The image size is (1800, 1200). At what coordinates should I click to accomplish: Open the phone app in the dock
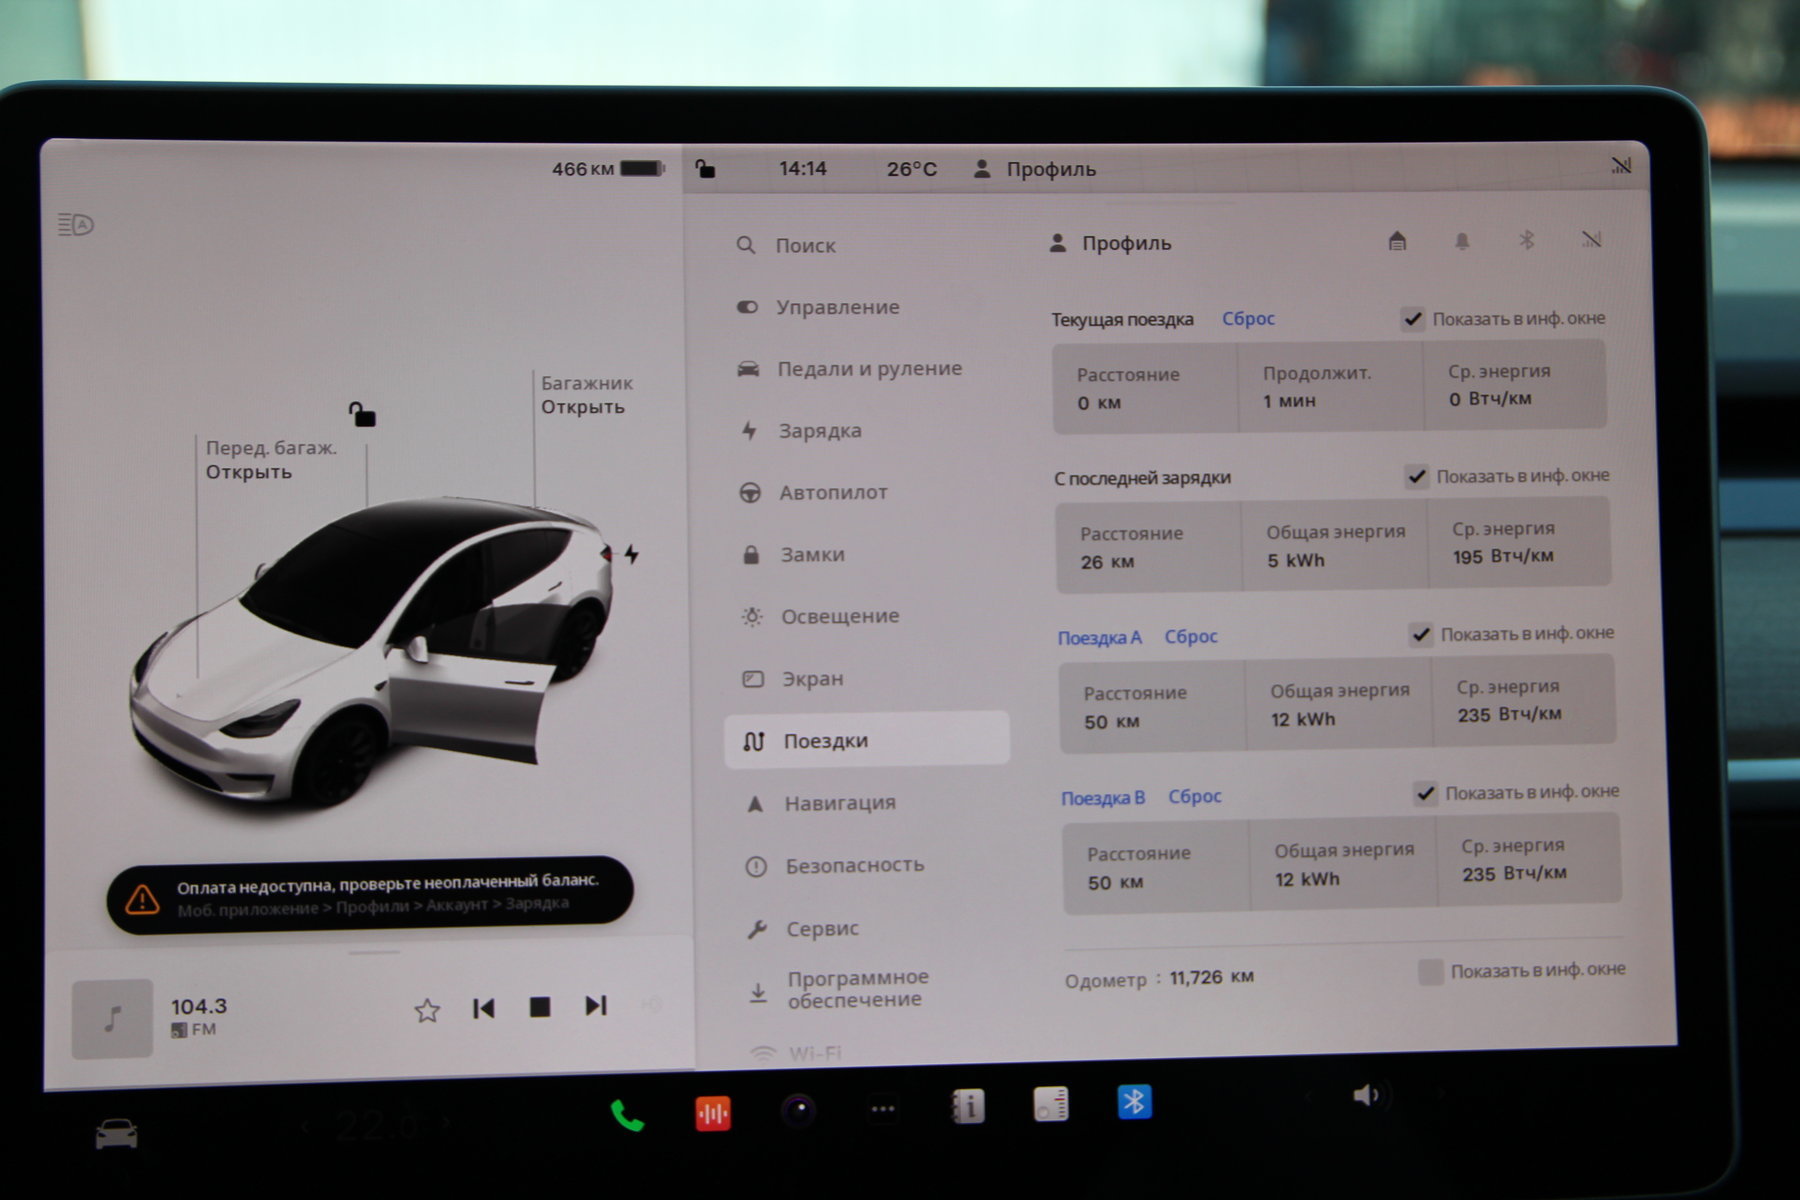(627, 1113)
